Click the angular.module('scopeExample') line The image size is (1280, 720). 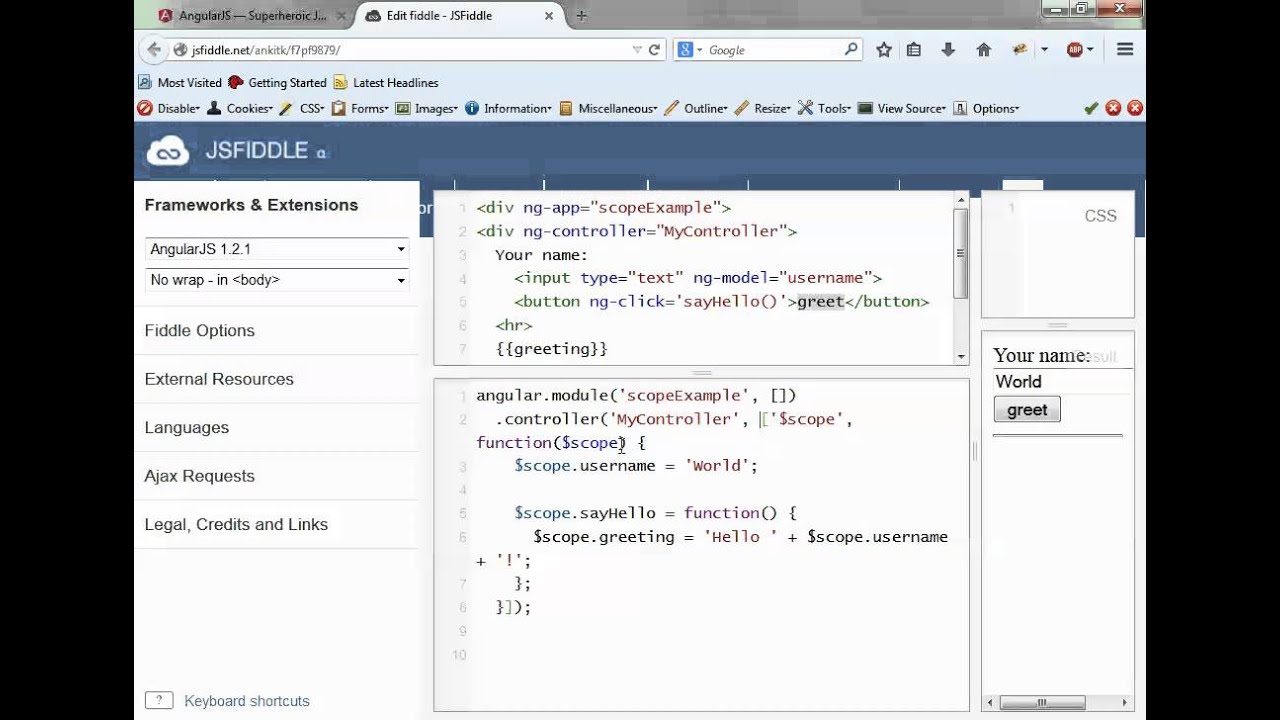coord(636,396)
